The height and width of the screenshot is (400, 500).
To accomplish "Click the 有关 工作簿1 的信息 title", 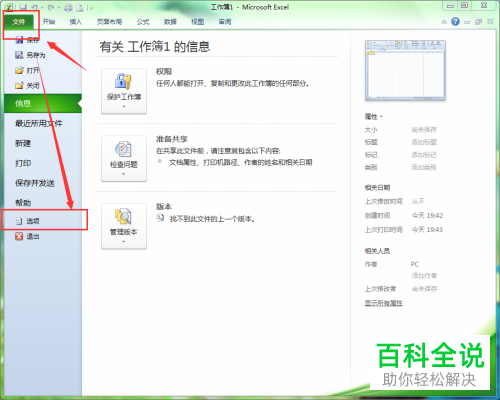I will tap(155, 47).
